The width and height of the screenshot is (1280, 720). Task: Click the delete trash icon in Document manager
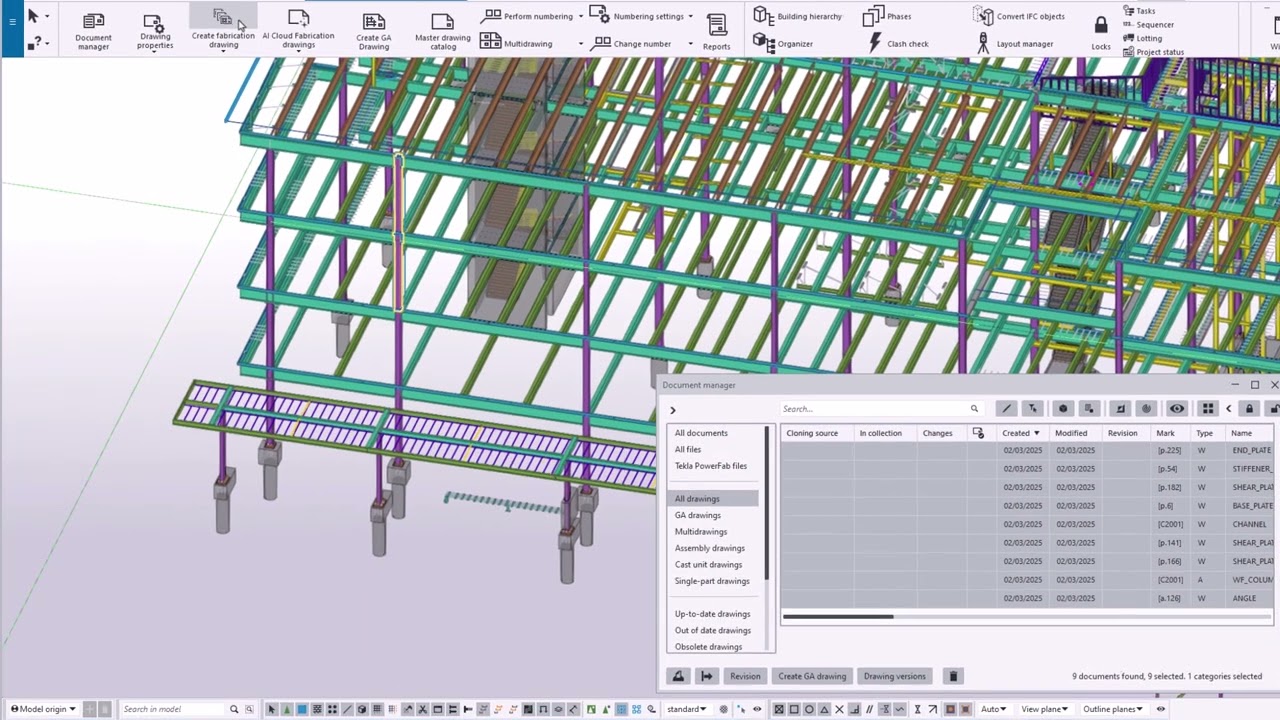pyautogui.click(x=953, y=676)
